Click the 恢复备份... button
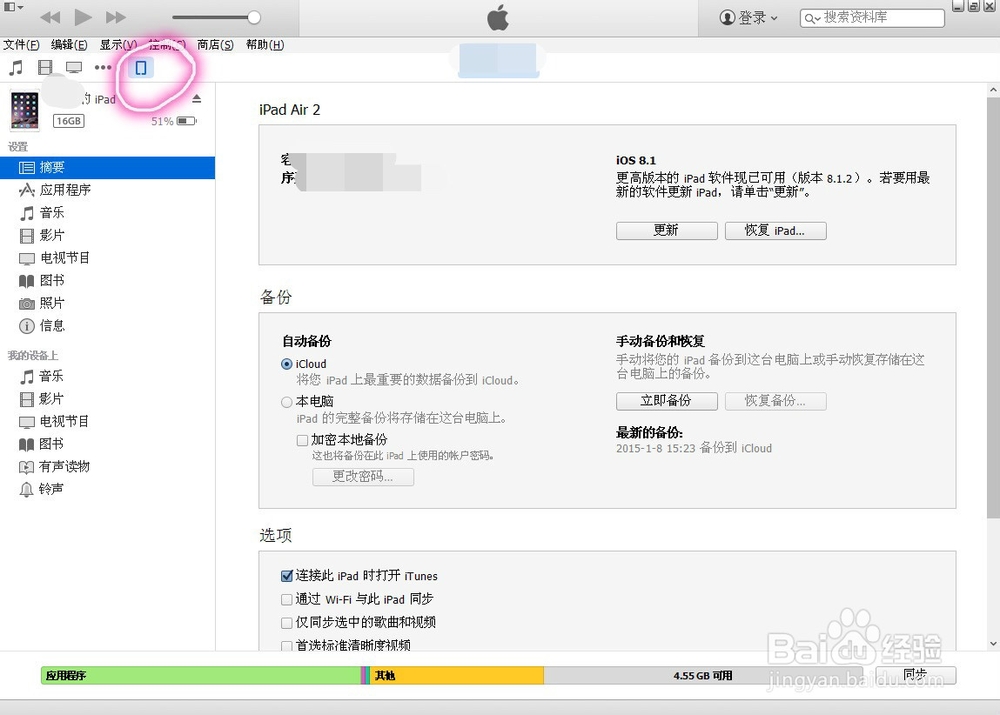Screen dimensions: 1000x715 [x=776, y=401]
